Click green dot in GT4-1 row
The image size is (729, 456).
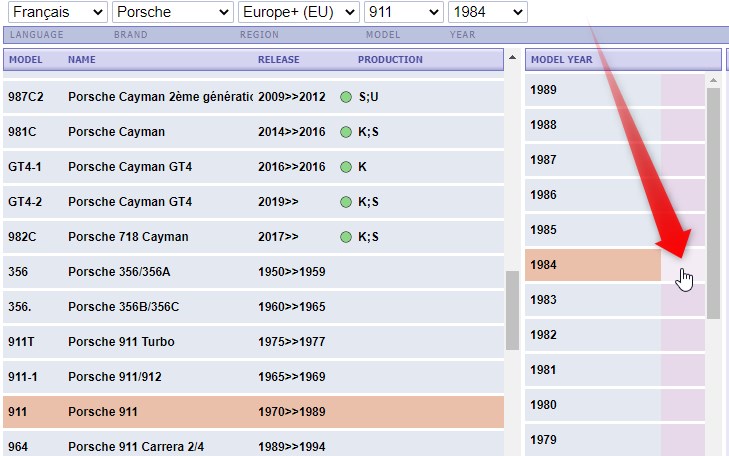(x=345, y=167)
